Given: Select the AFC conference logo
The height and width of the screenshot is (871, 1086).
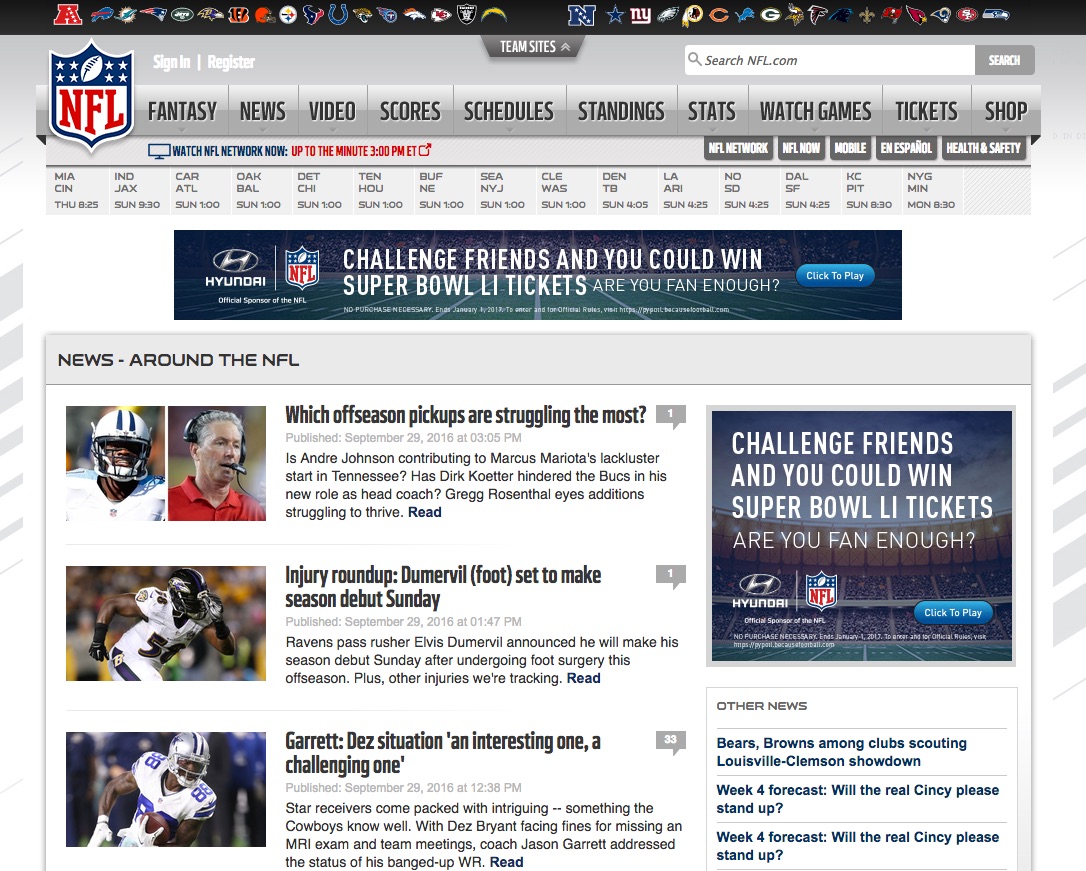Looking at the screenshot, I should coord(66,15).
